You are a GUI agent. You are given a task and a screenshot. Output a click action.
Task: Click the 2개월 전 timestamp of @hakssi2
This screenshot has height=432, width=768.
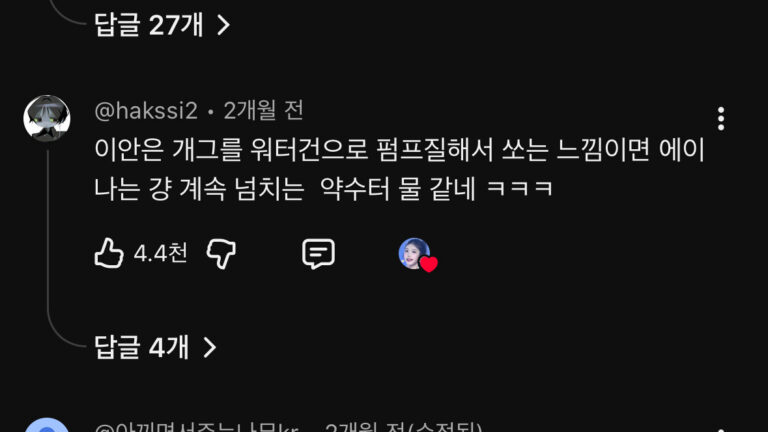(x=264, y=111)
